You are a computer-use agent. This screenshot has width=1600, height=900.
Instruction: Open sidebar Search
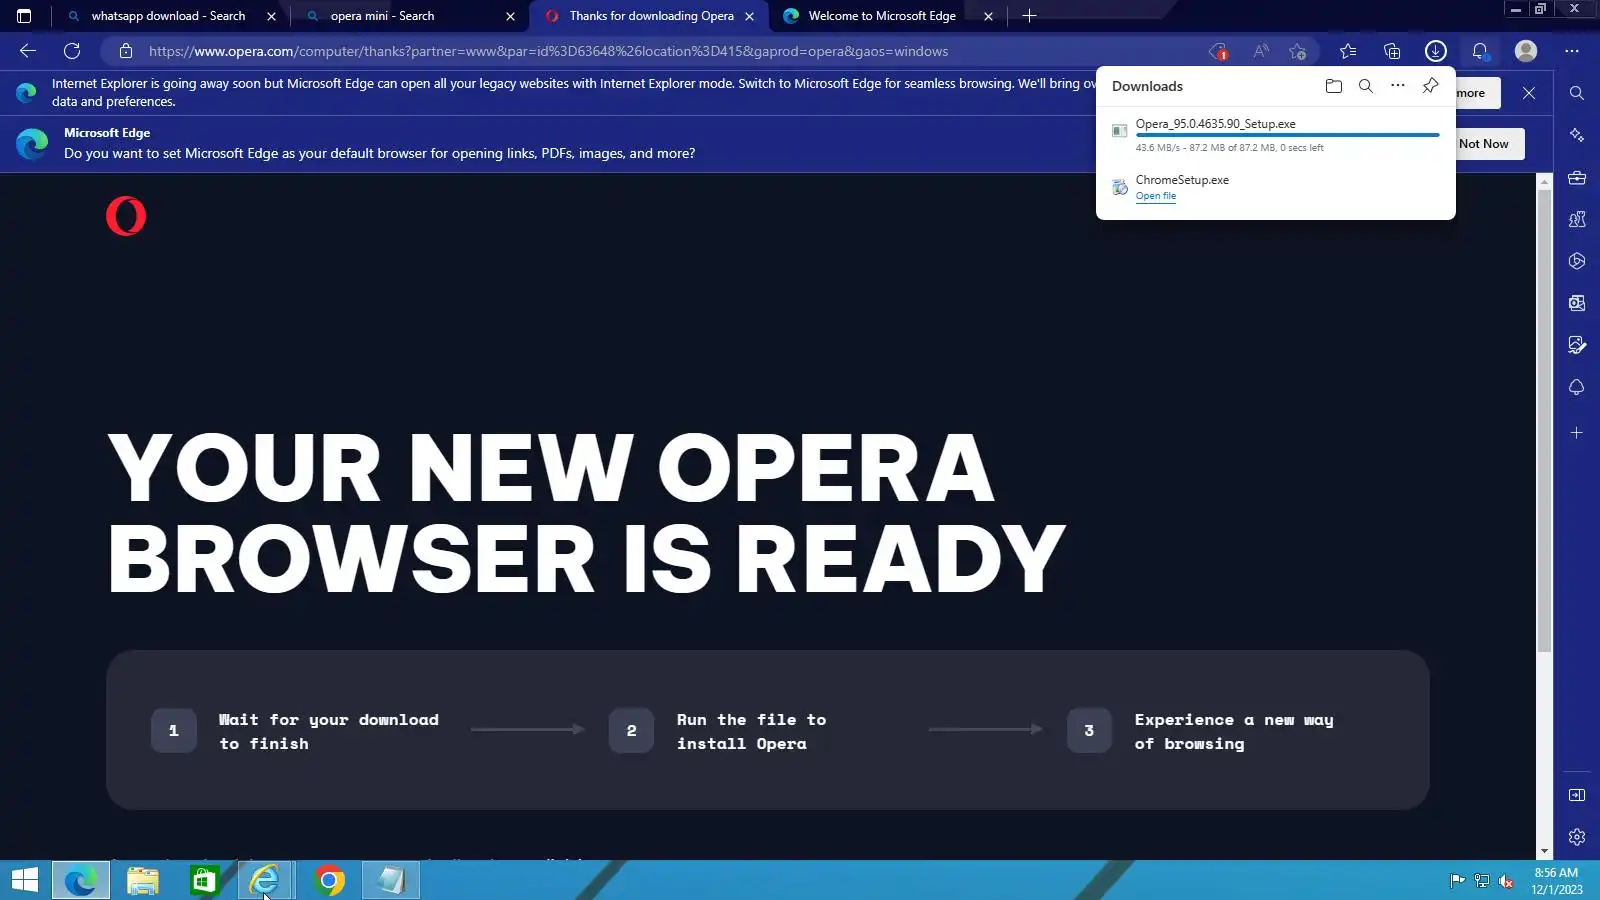pyautogui.click(x=1577, y=93)
